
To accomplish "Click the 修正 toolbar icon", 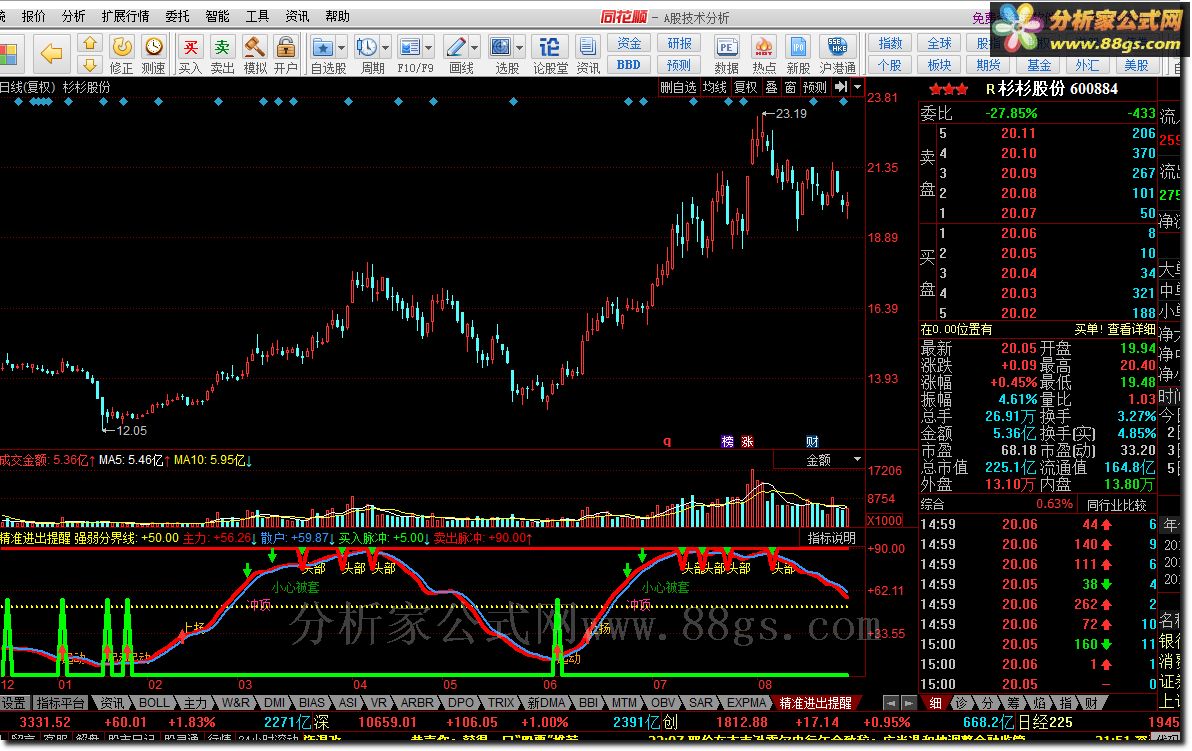I will 122,48.
